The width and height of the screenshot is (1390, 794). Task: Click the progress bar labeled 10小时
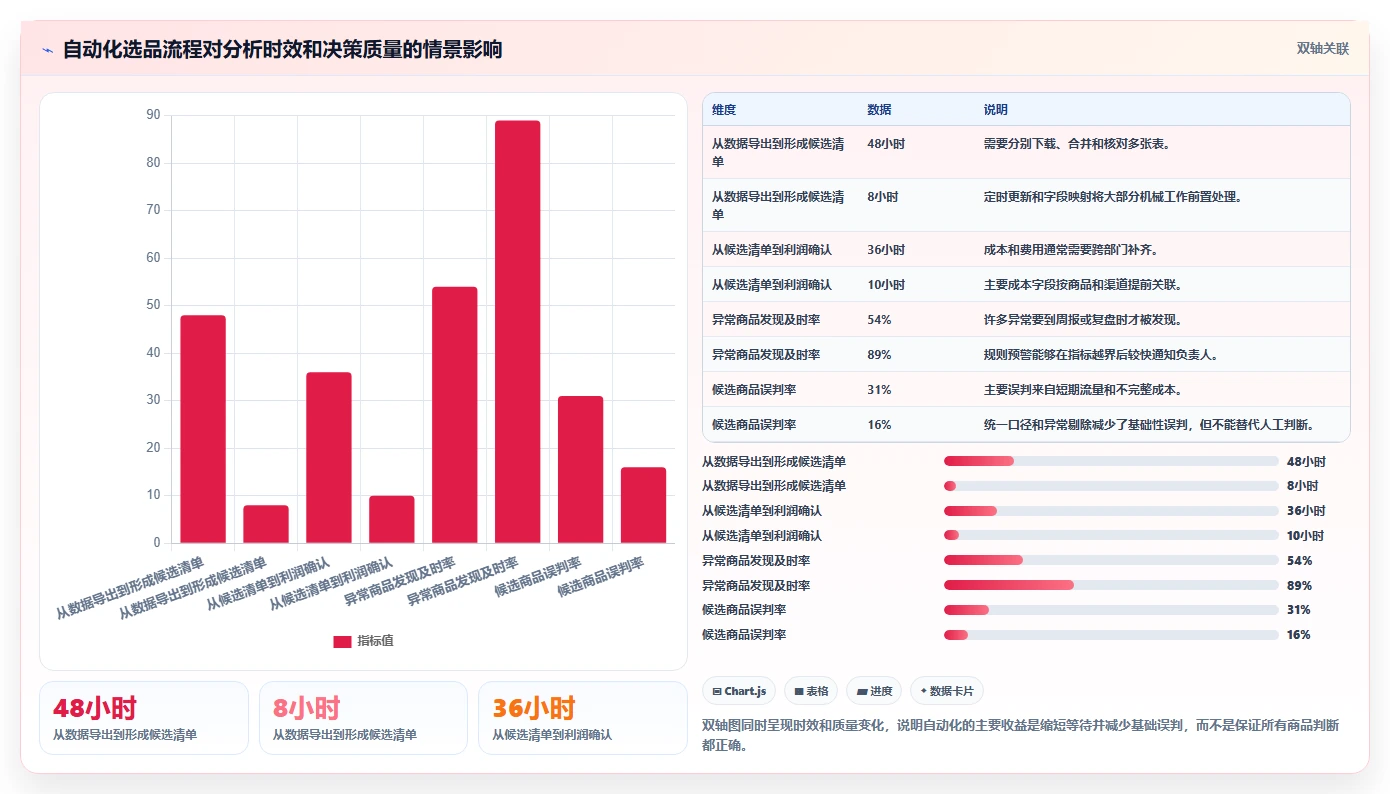(x=1111, y=535)
